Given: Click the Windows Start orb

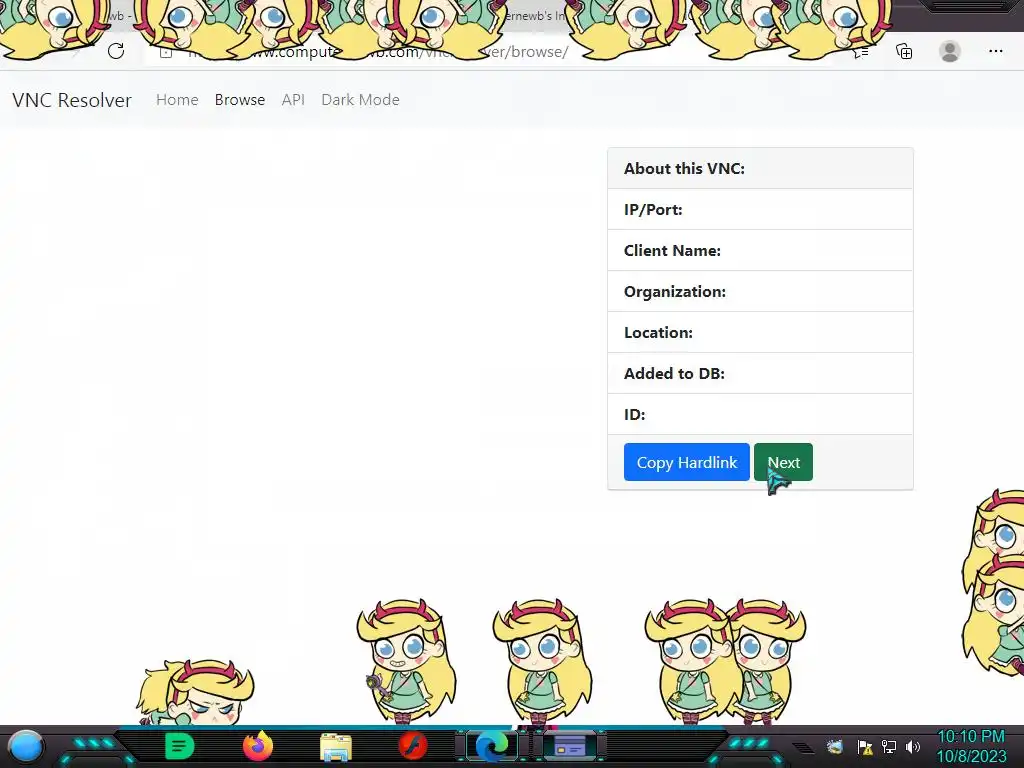Looking at the screenshot, I should coord(26,746).
